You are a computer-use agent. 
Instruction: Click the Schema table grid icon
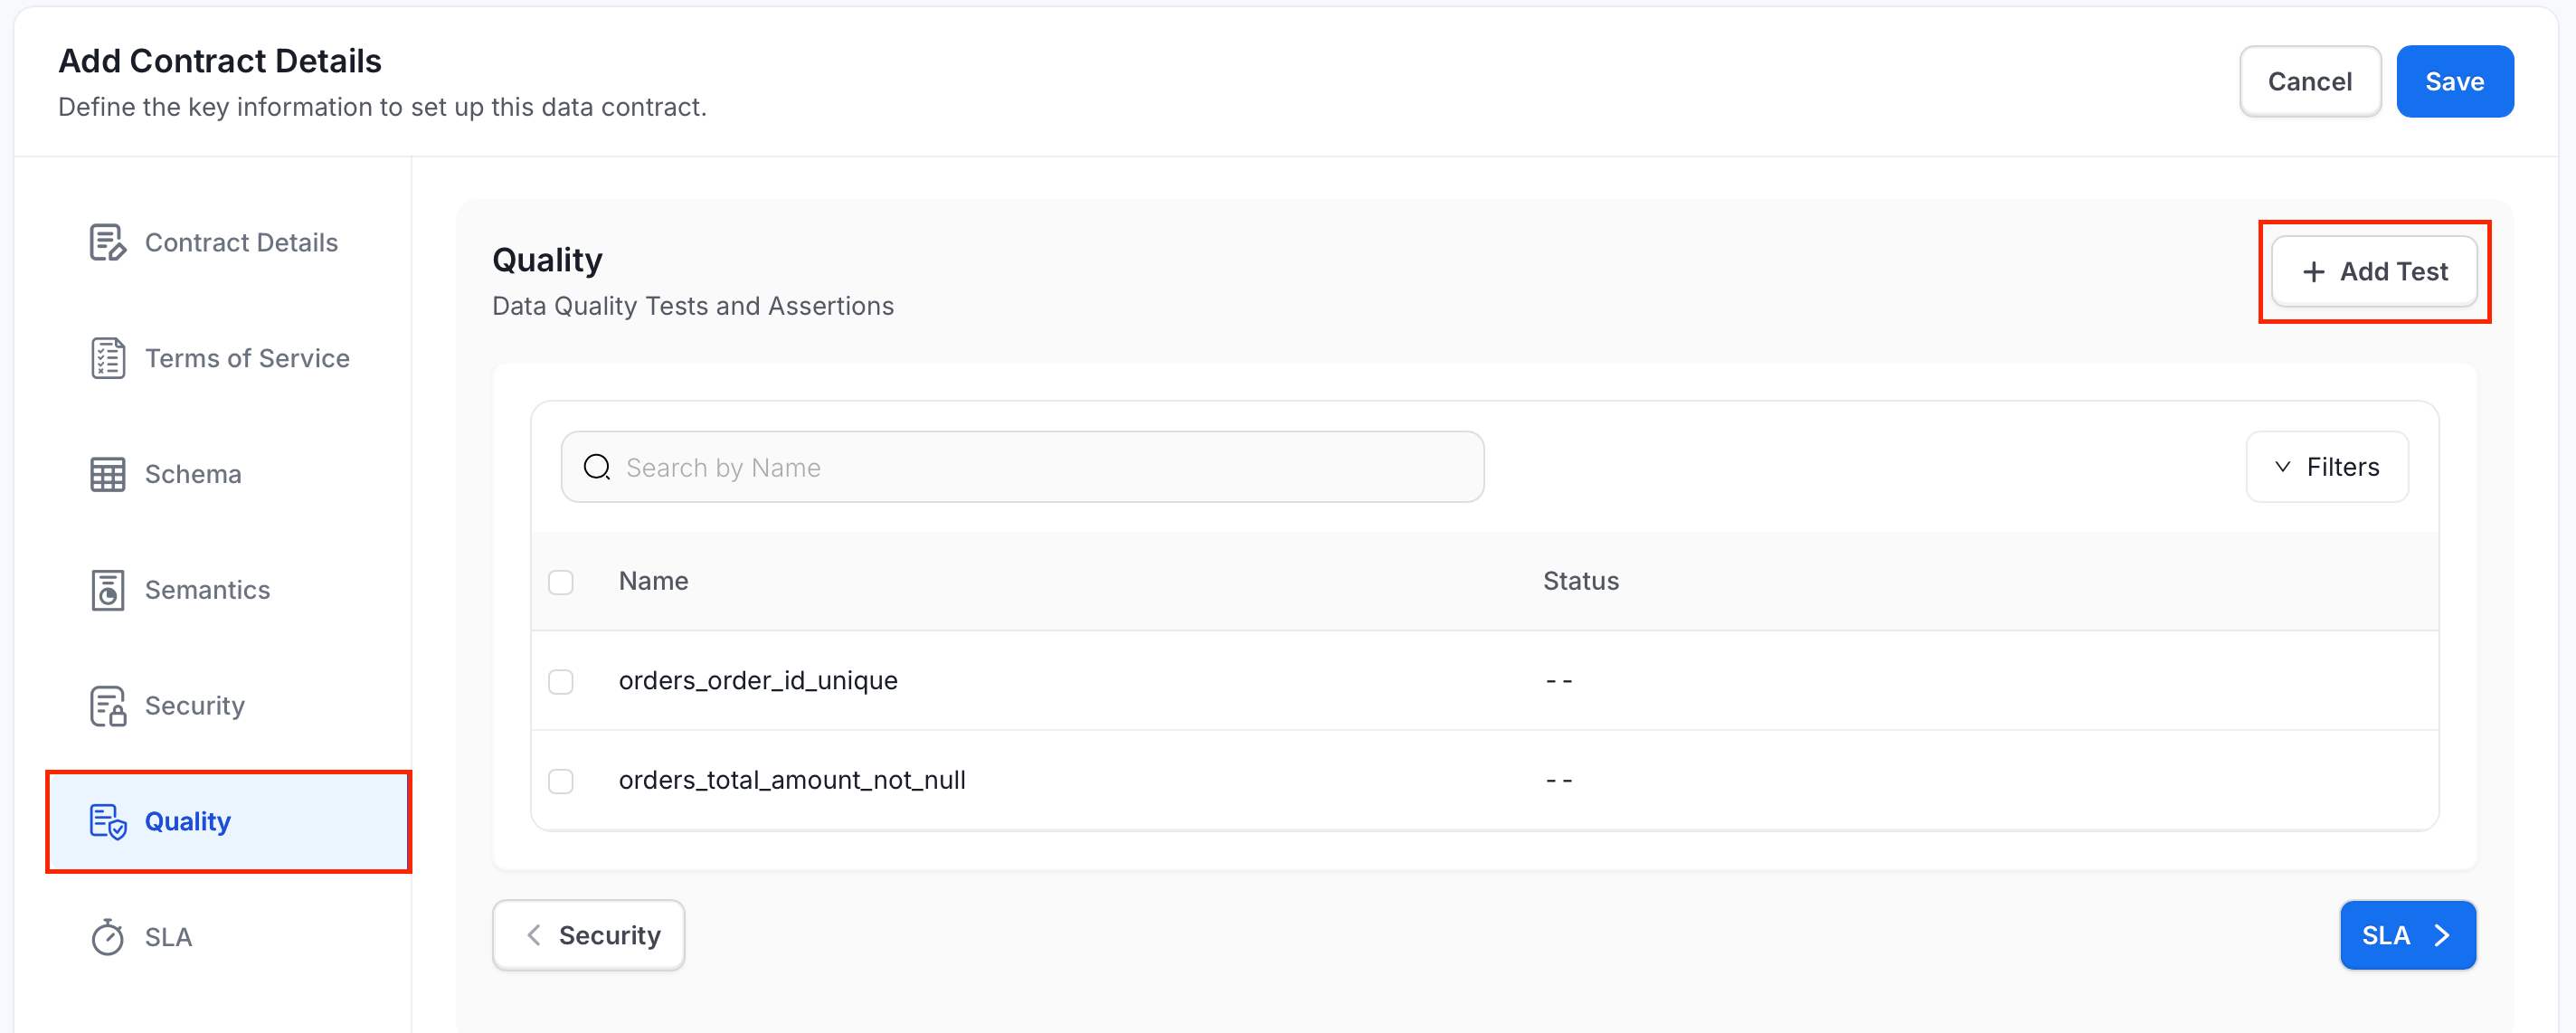[x=108, y=474]
